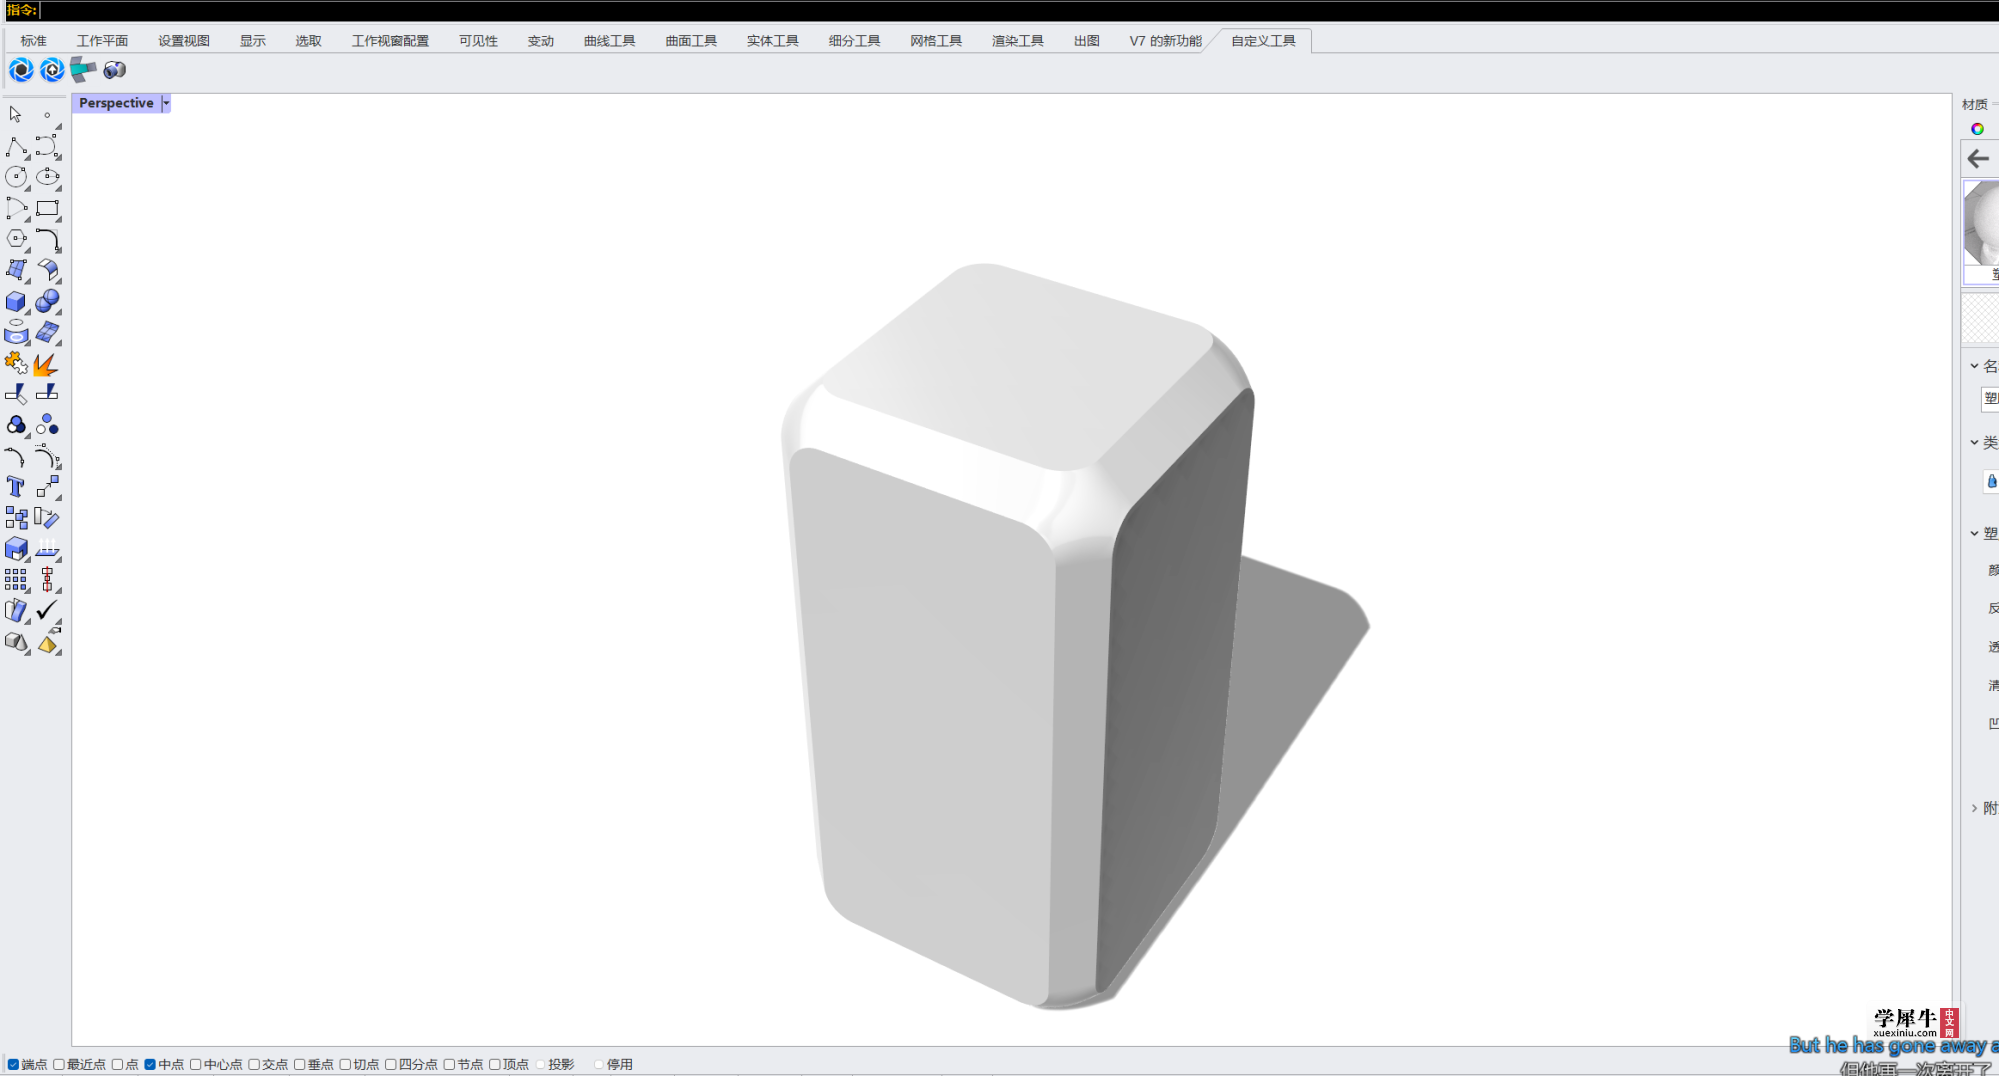Image resolution: width=1999 pixels, height=1076 pixels.
Task: Select the fillet surface tool
Action: point(47,270)
